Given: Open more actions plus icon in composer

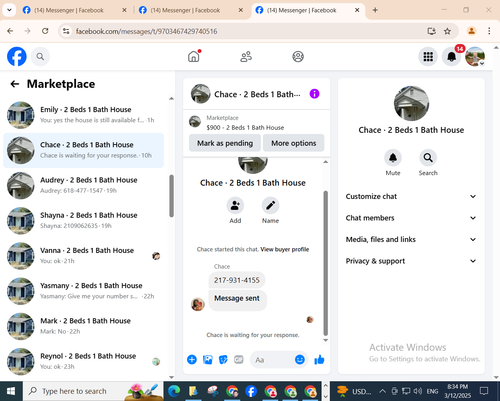Looking at the screenshot, I should (192, 360).
